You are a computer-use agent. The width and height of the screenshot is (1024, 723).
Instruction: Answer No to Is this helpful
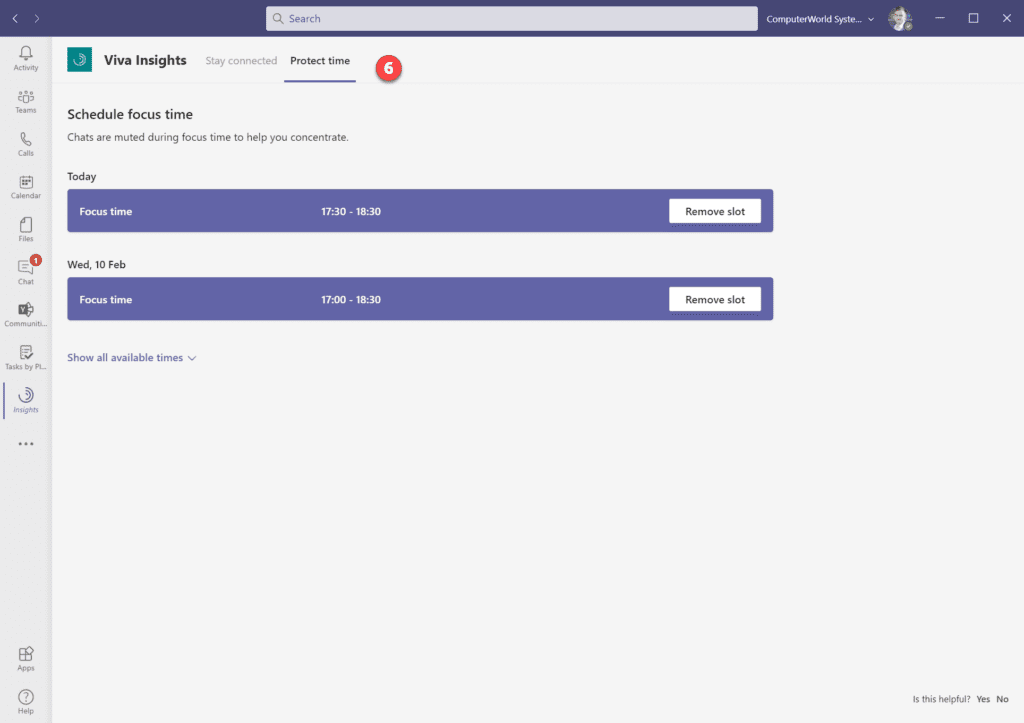(1002, 699)
